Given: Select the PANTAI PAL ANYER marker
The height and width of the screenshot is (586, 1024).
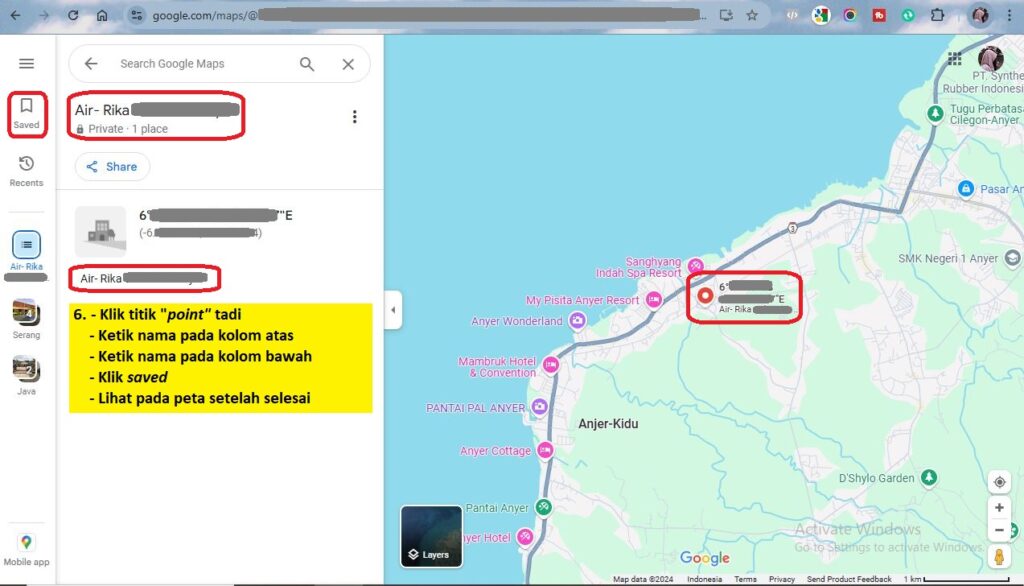Looking at the screenshot, I should tap(539, 407).
